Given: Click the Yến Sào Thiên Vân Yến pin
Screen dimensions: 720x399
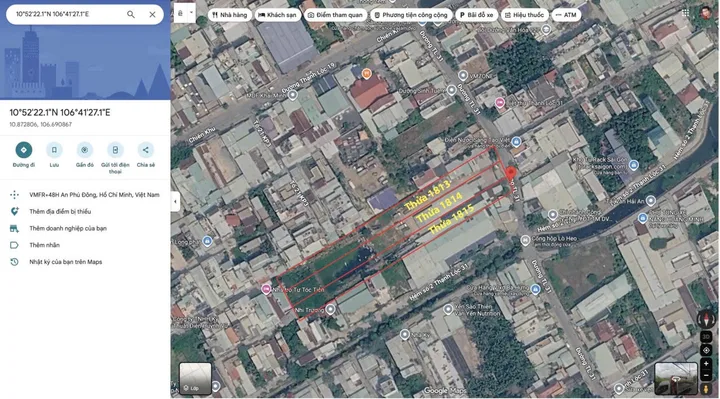Looking at the screenshot, I should (448, 309).
